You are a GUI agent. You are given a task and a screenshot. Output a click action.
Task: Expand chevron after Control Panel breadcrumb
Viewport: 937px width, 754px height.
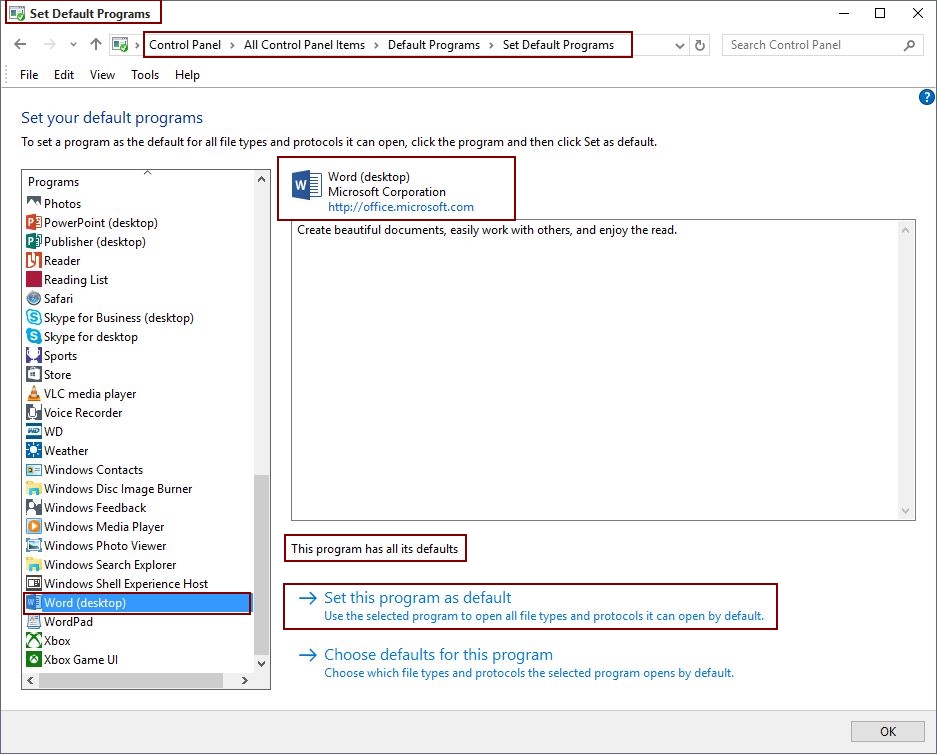pyautogui.click(x=232, y=45)
